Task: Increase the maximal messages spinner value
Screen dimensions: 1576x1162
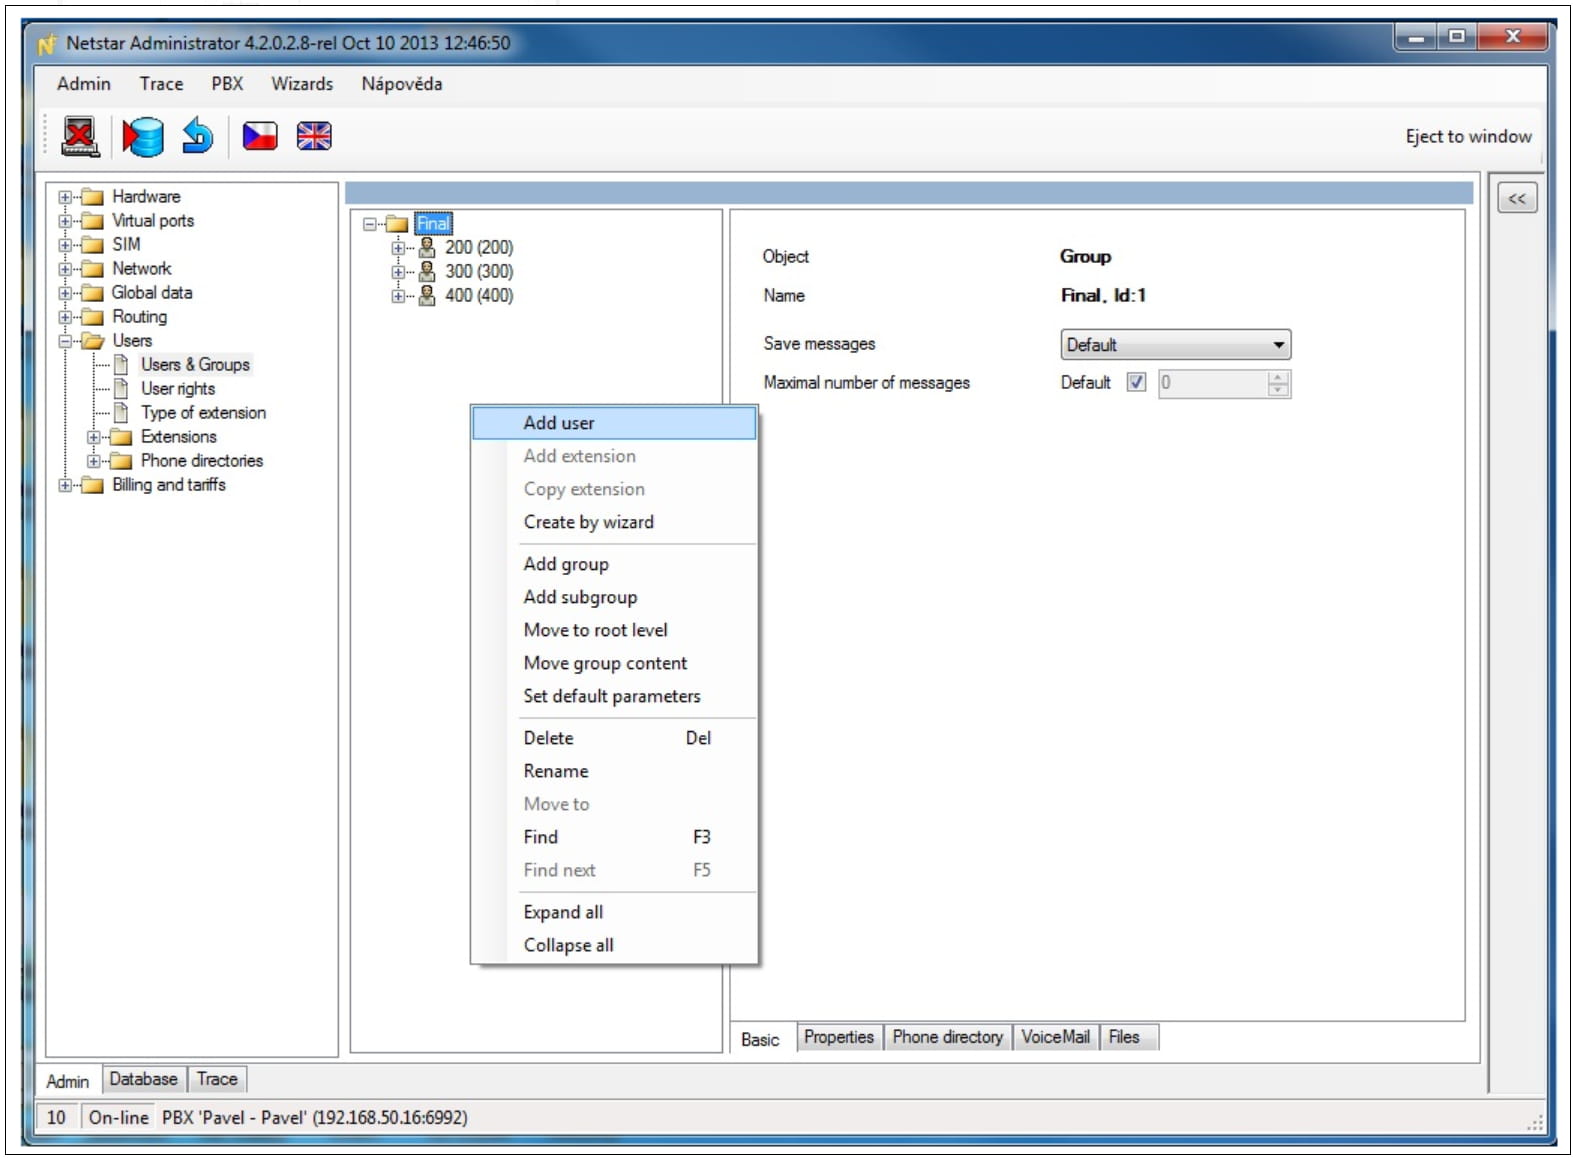Action: tap(1278, 377)
